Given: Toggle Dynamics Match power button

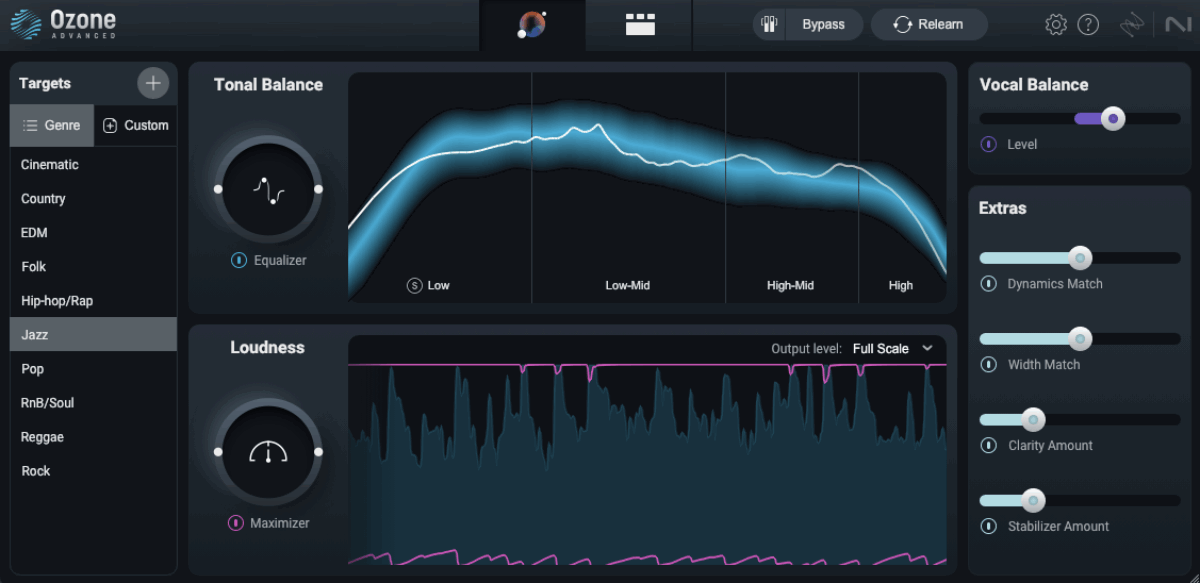Looking at the screenshot, I should click(989, 284).
